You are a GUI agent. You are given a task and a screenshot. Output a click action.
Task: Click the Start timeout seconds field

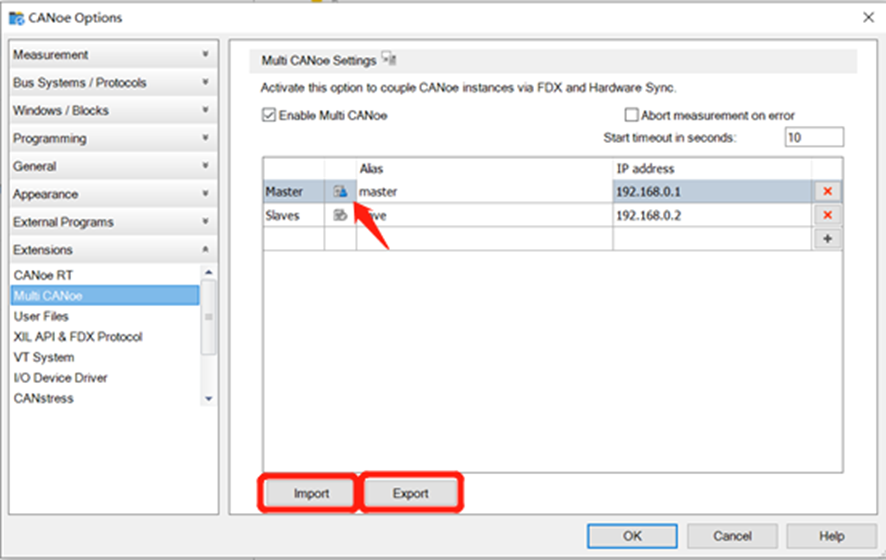[814, 137]
